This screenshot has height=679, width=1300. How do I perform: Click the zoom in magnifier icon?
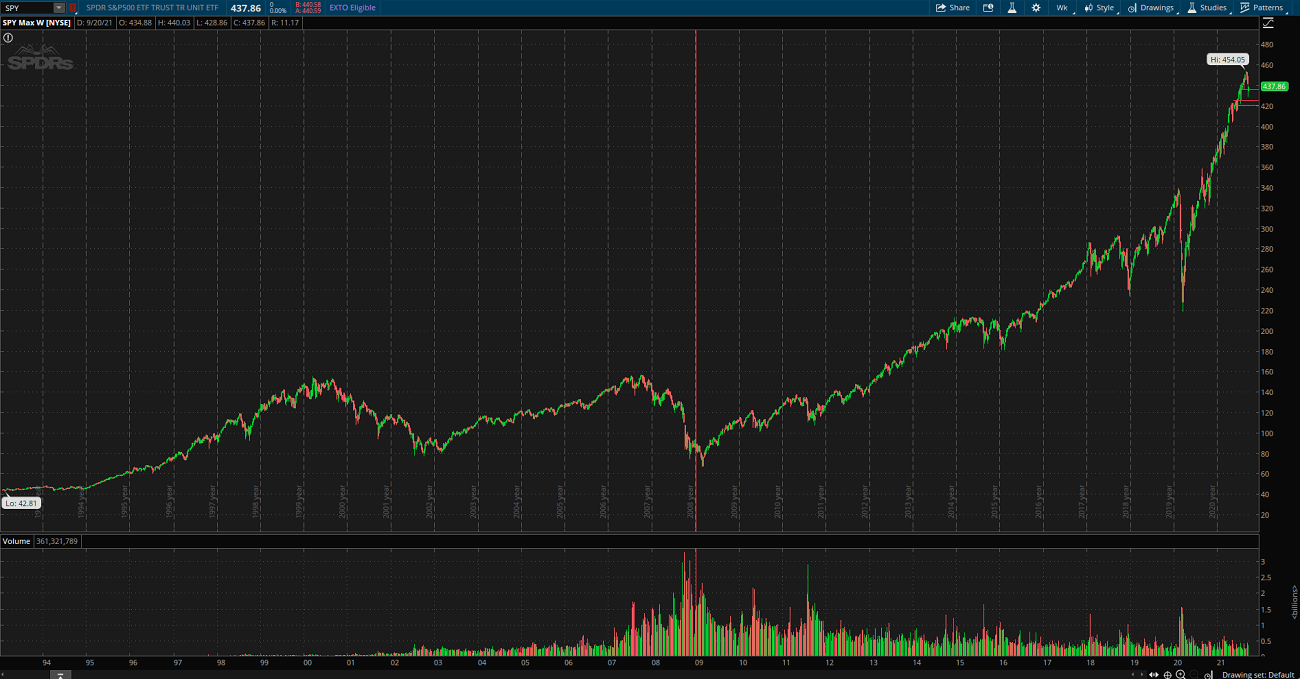click(1180, 674)
